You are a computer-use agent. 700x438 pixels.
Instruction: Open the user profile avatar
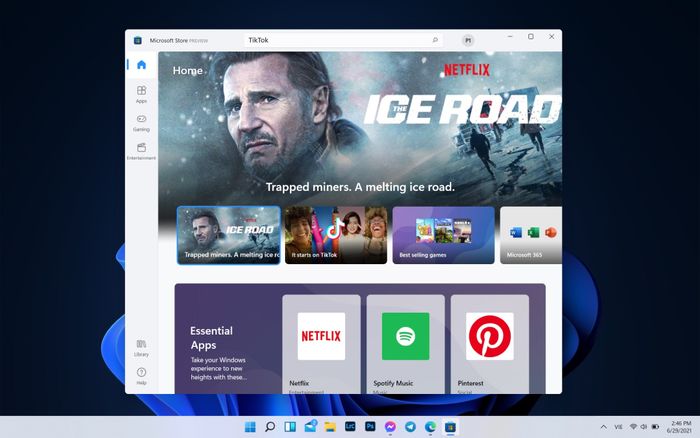[x=468, y=41]
